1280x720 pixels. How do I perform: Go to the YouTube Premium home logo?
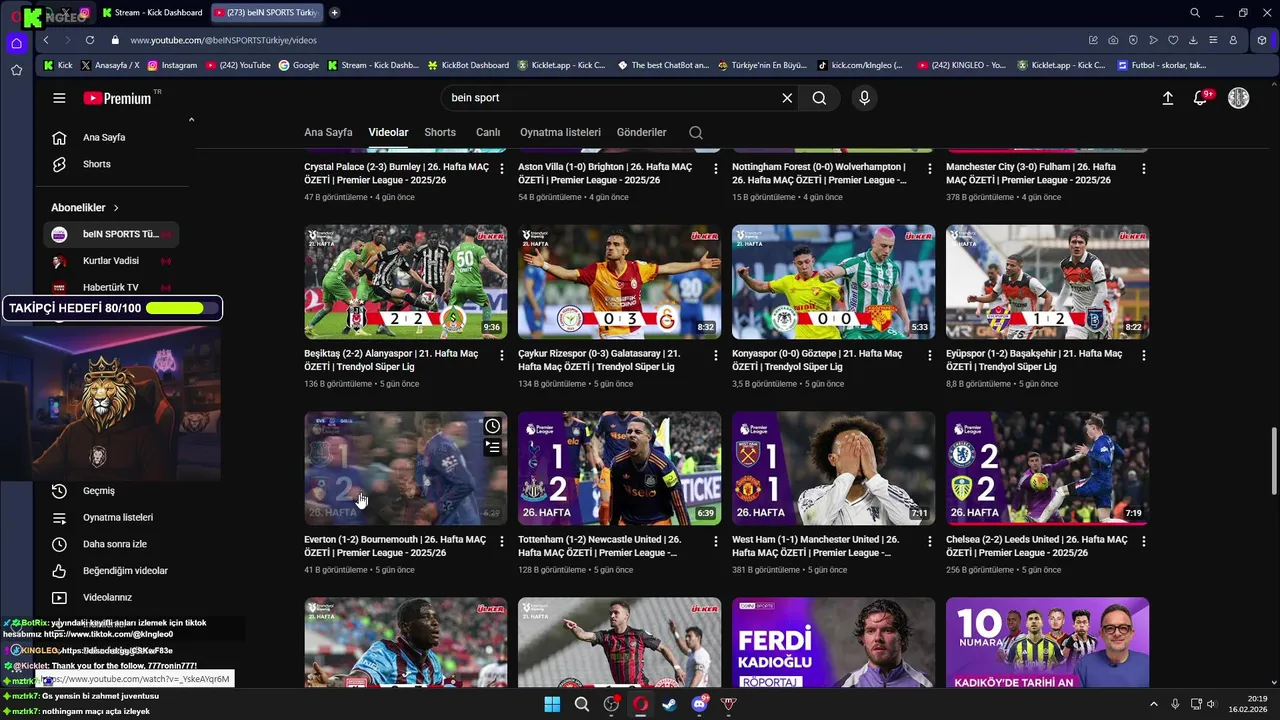coord(117,98)
